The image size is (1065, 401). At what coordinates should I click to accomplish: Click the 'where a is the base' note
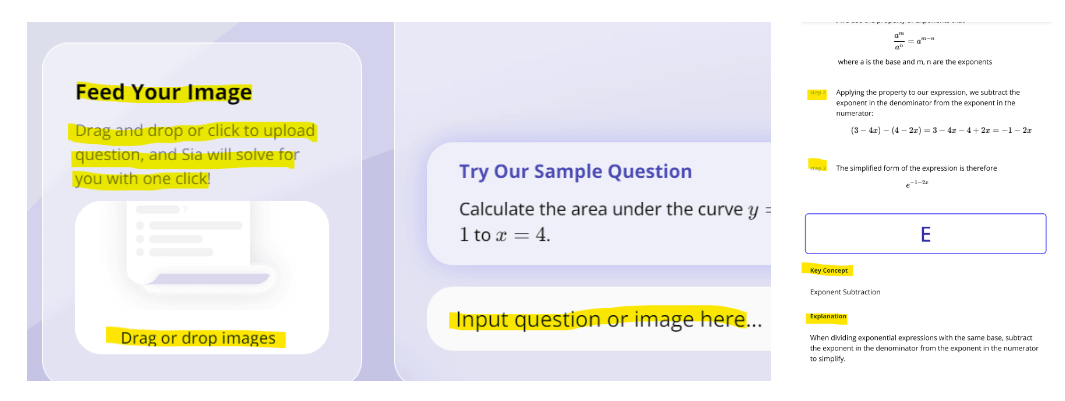tap(915, 62)
